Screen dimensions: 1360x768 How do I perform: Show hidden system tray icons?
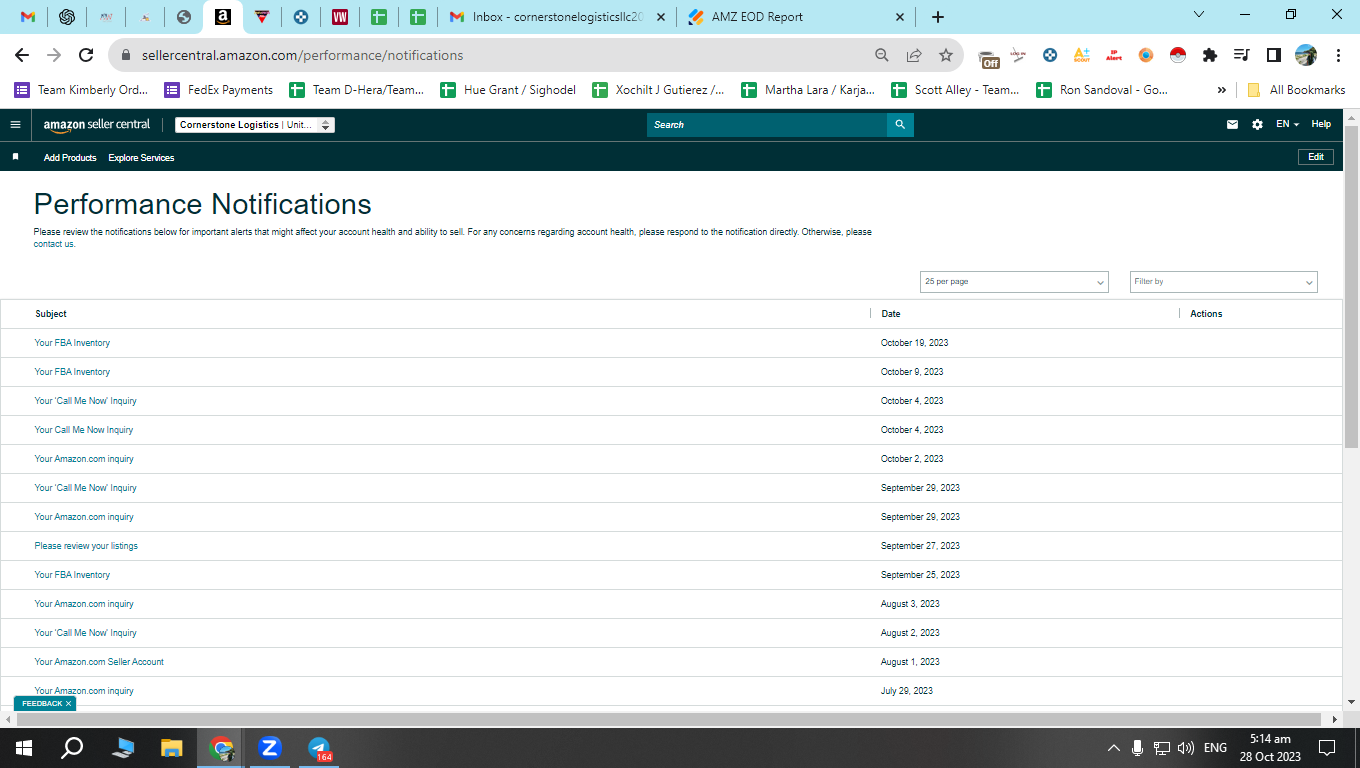[1113, 748]
